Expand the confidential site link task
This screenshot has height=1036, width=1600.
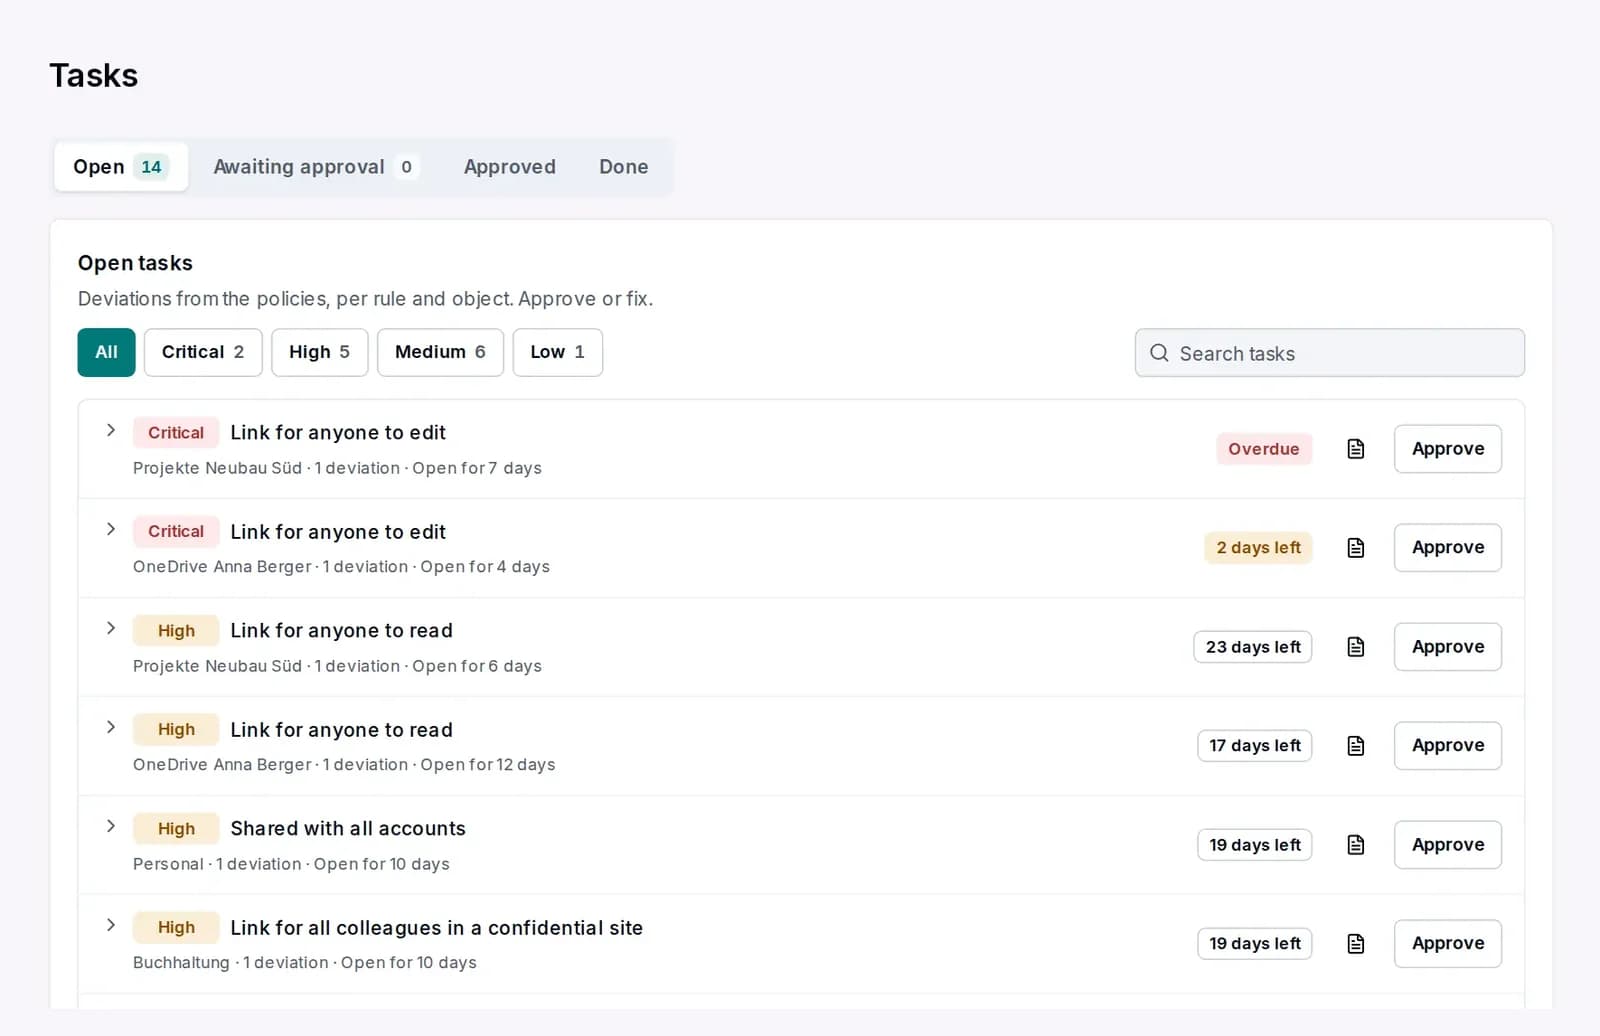[111, 925]
